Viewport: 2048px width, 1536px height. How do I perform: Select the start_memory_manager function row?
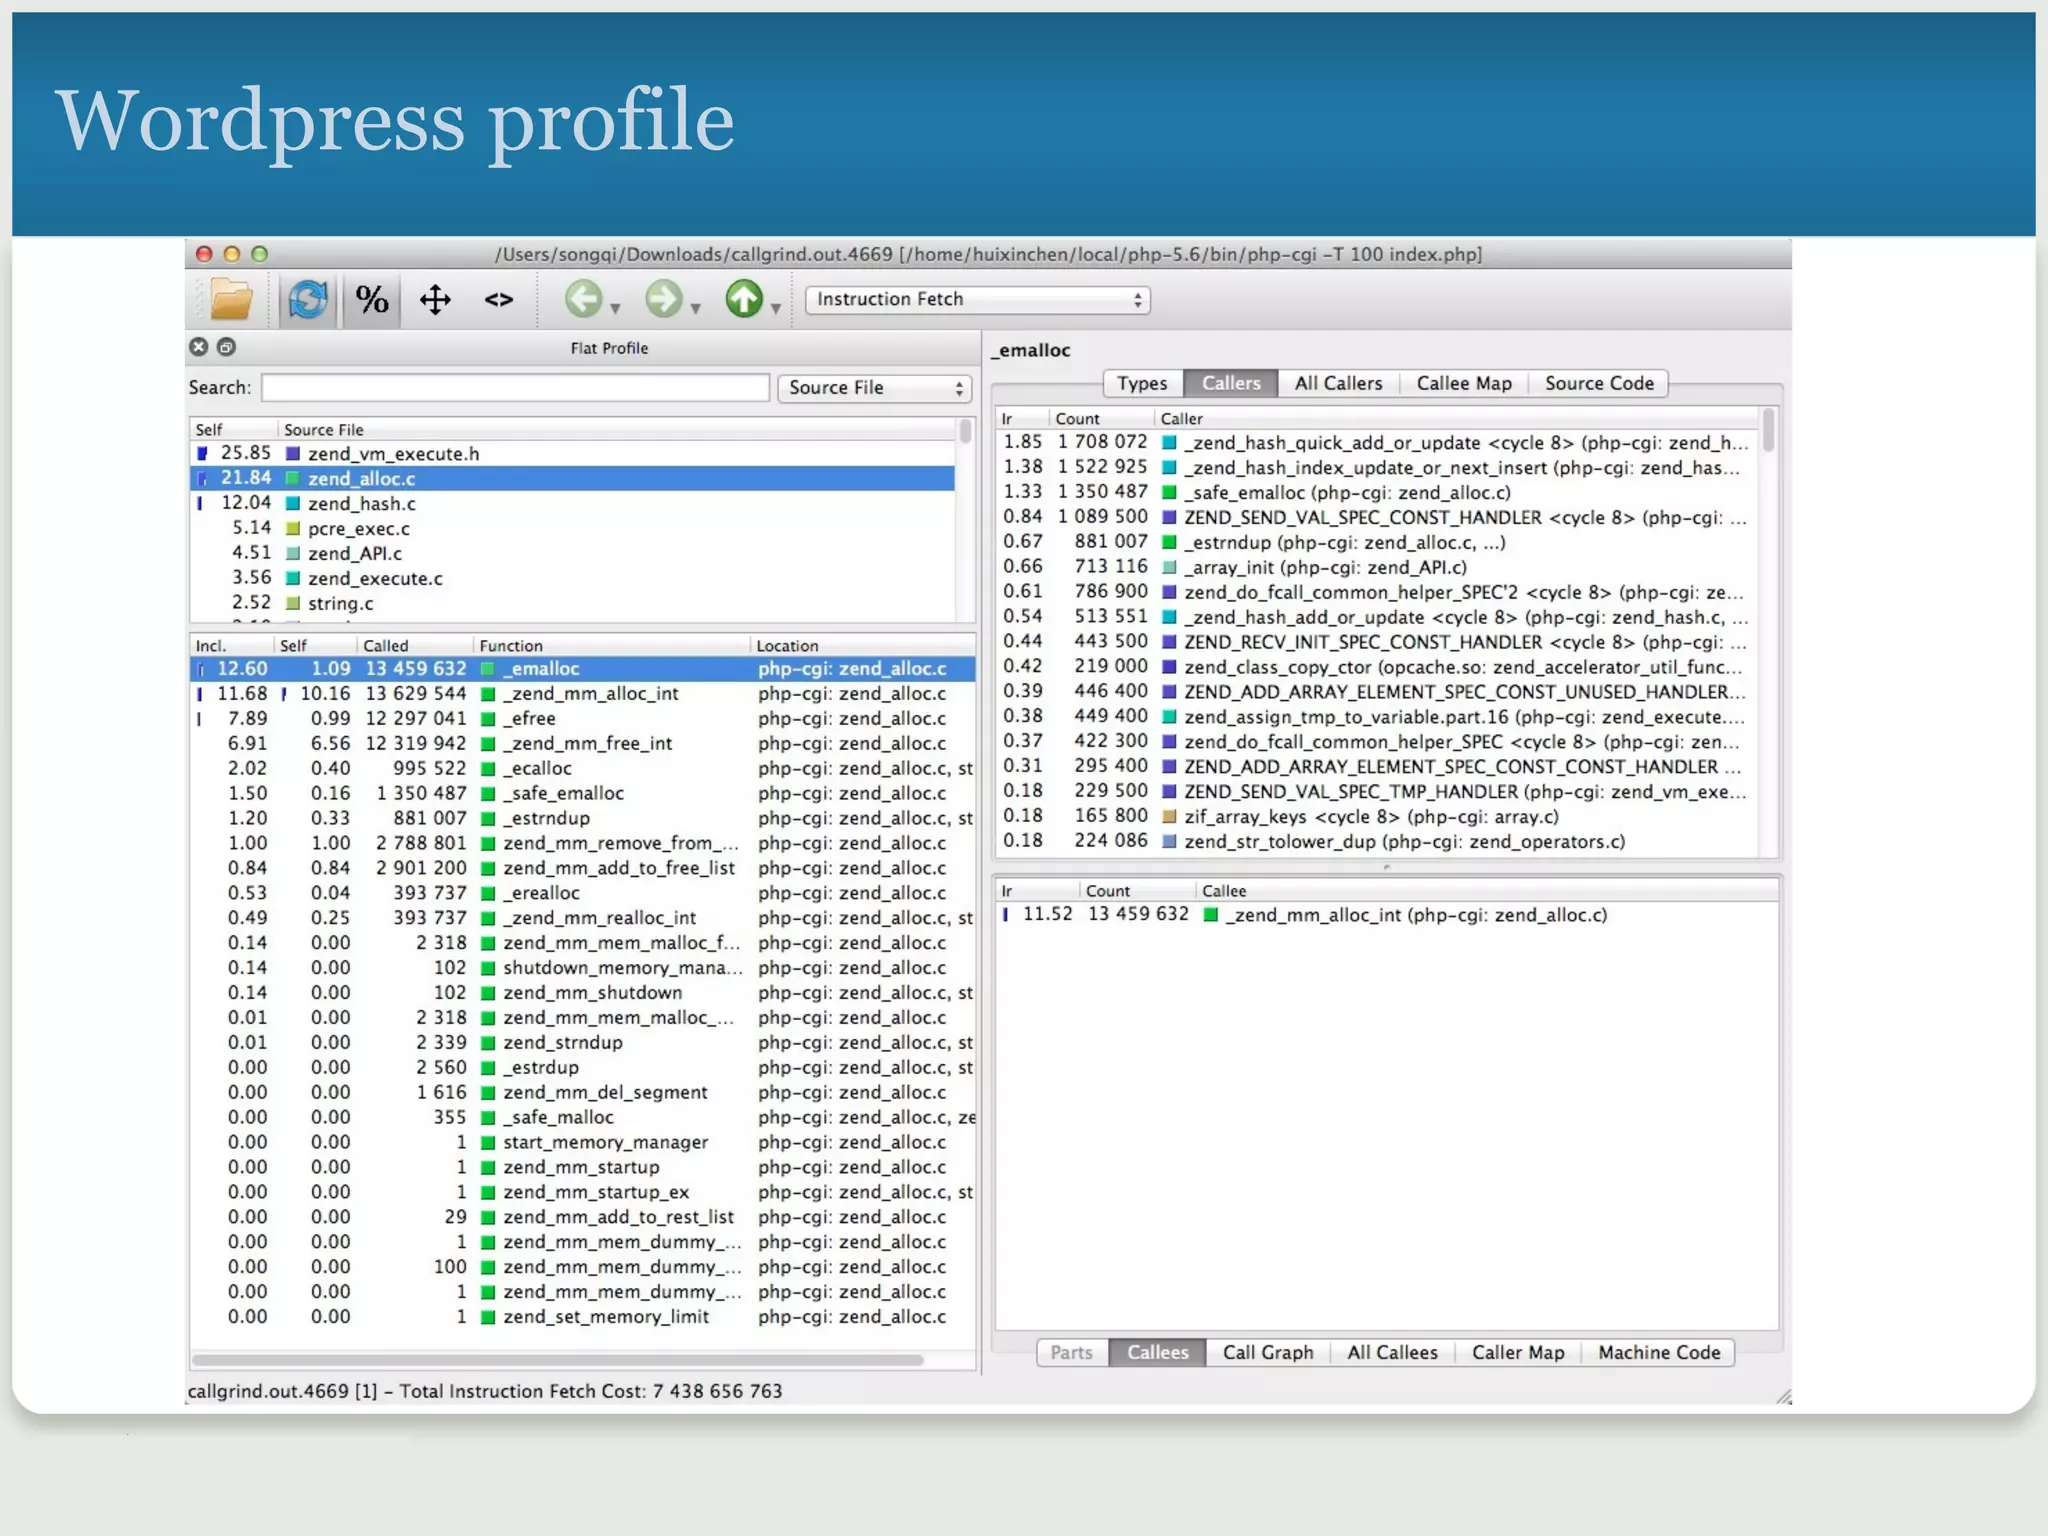click(x=582, y=1142)
